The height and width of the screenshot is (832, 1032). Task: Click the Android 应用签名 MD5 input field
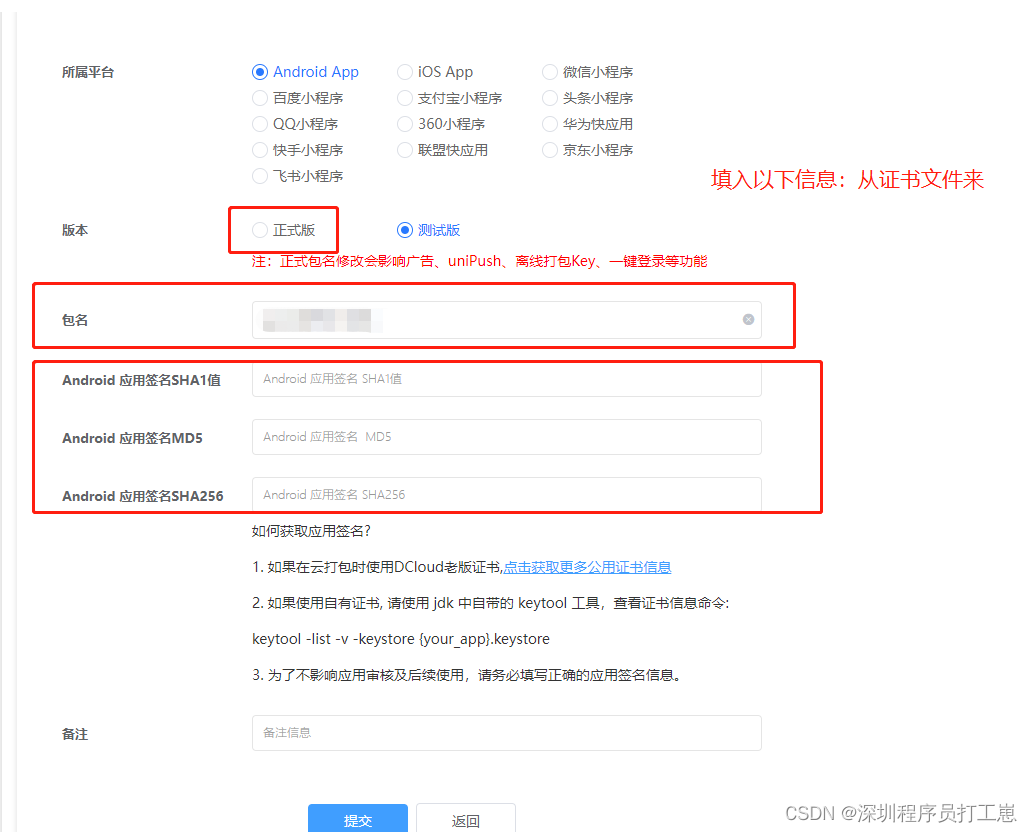(x=507, y=437)
